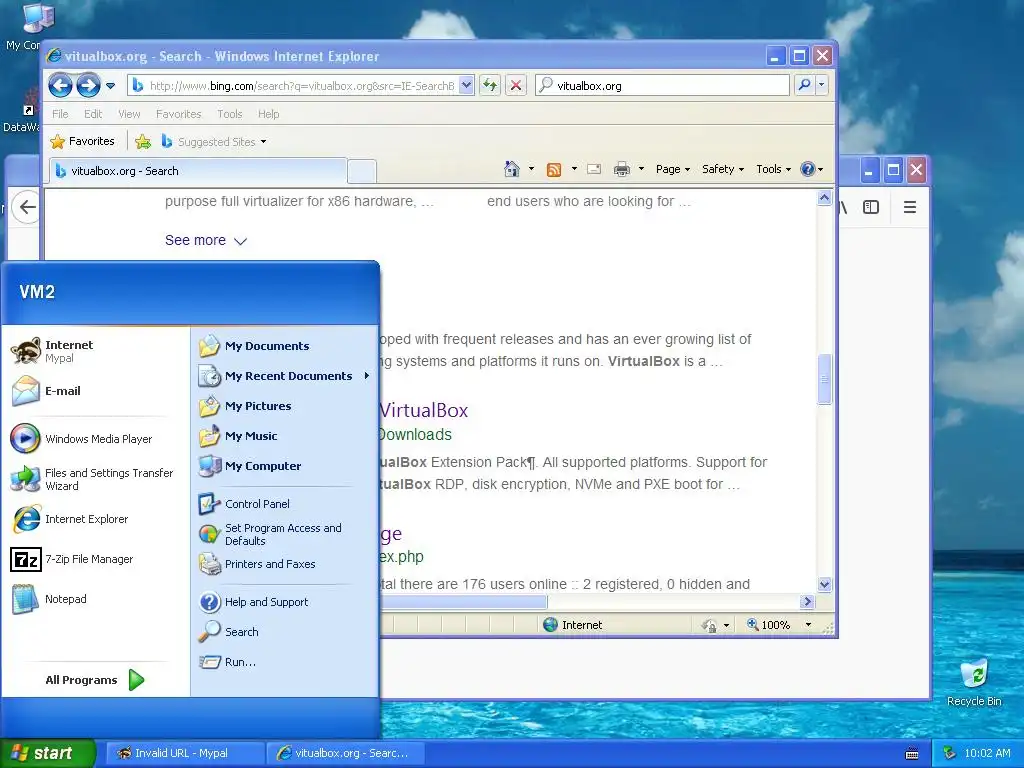Expand the Print options arrow
The width and height of the screenshot is (1024, 768).
[x=641, y=169]
